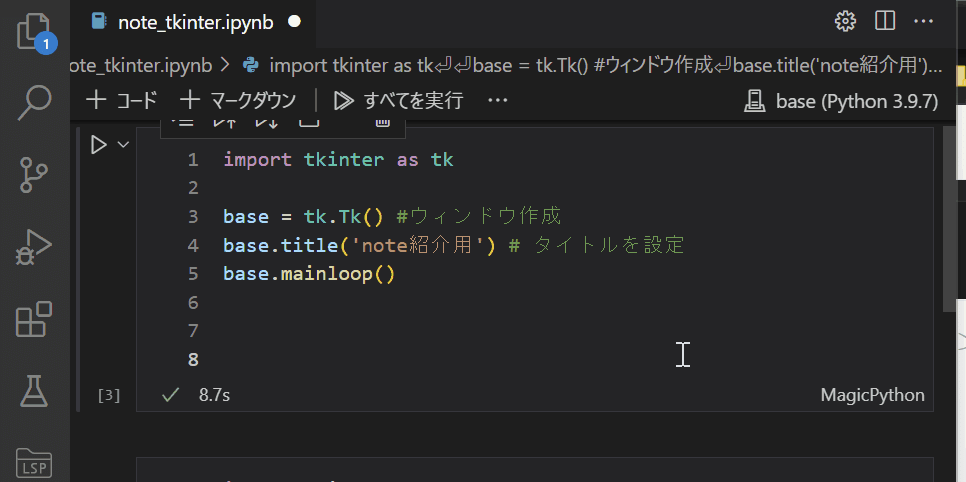Click the unsaved dot on note_tkinter.ipynb tab
Viewport: 966px width, 482px height.
(x=294, y=22)
